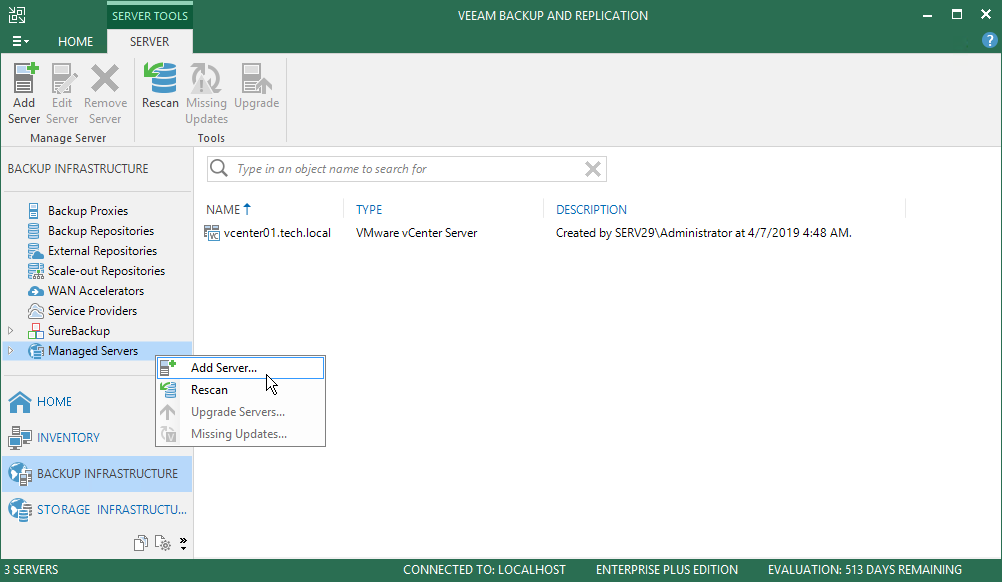Viewport: 1002px width, 582px height.
Task: Click the Backup Proxies icon
Action: tap(34, 211)
